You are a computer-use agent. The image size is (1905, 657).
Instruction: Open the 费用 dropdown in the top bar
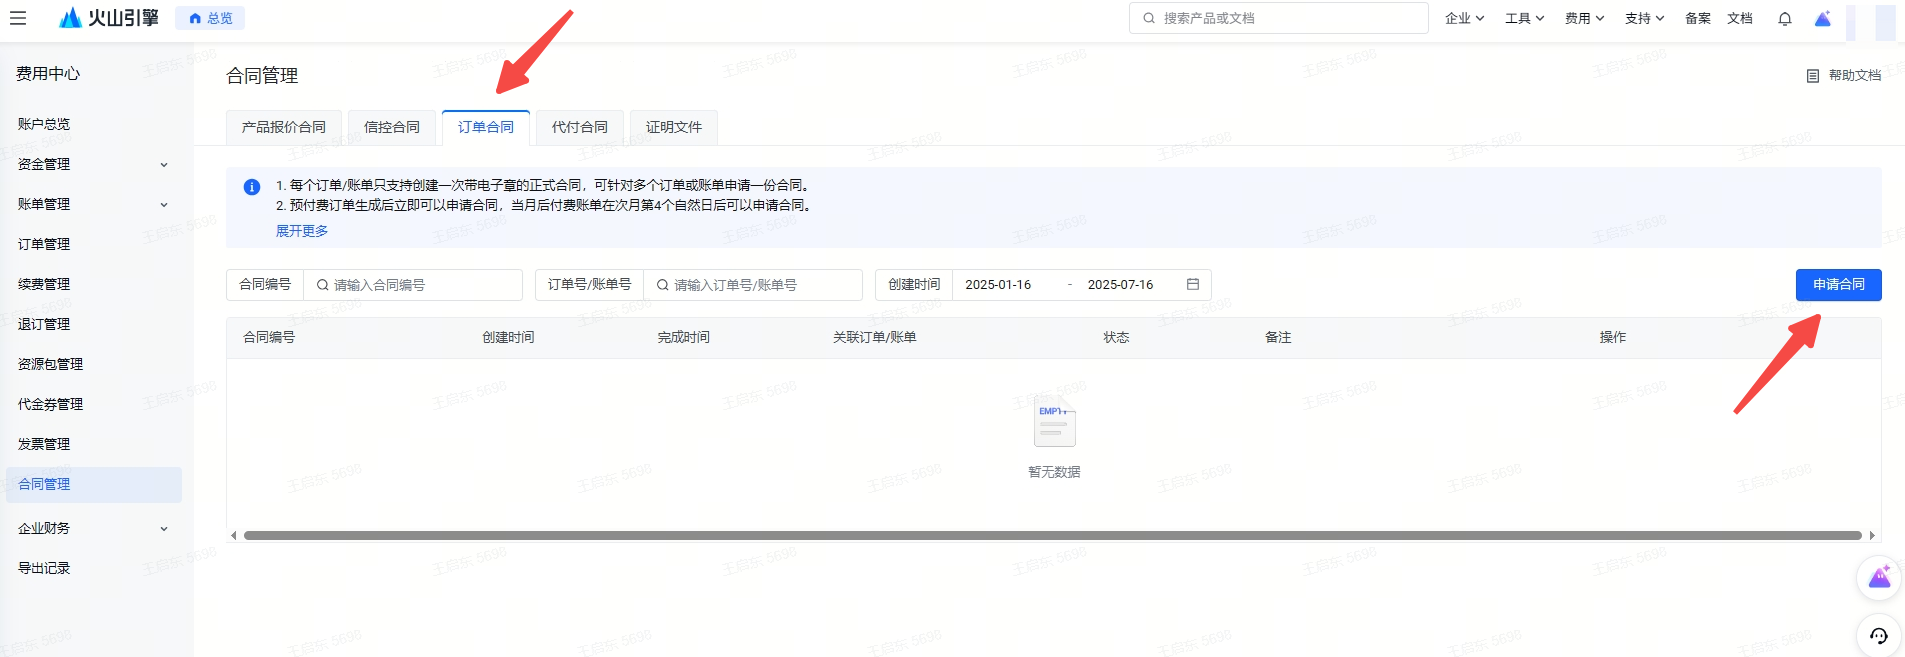(x=1584, y=18)
